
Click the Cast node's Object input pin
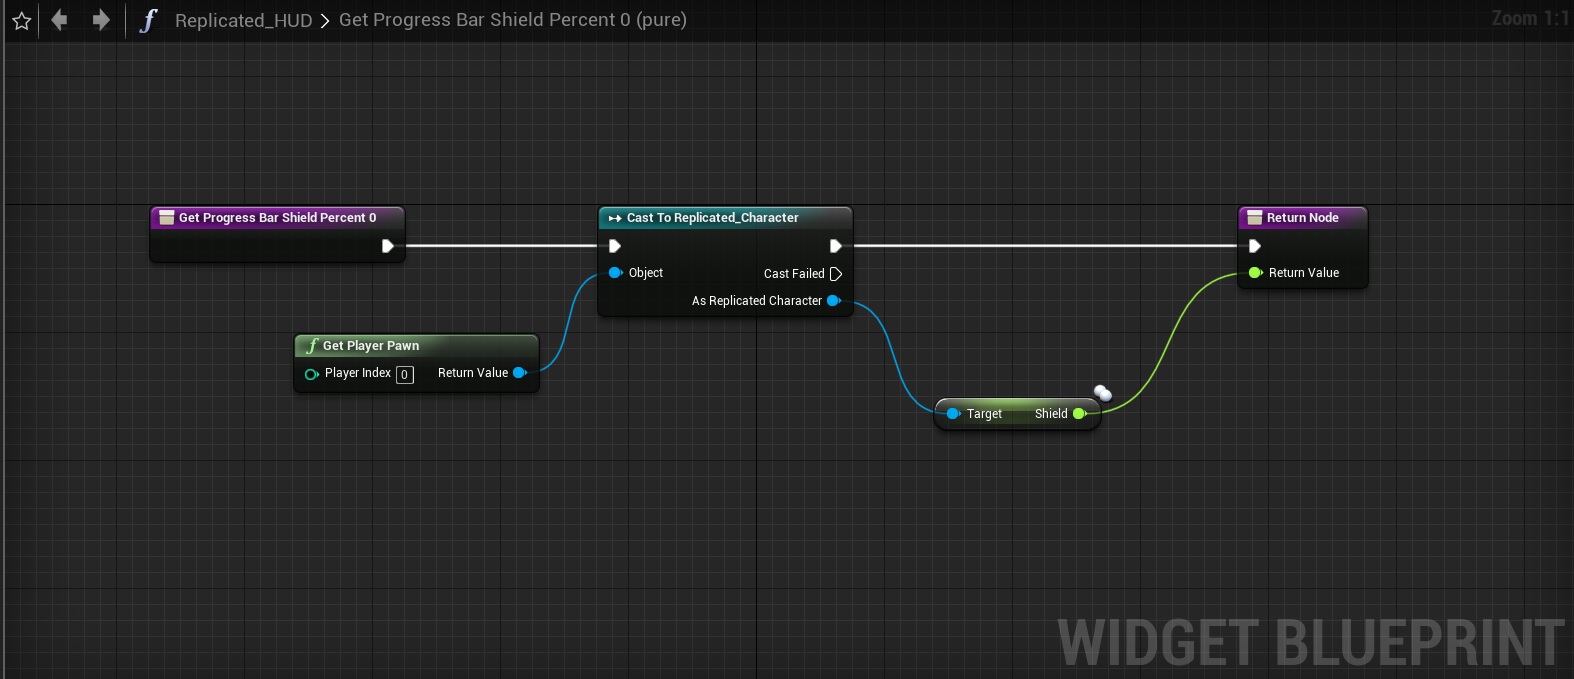[615, 273]
